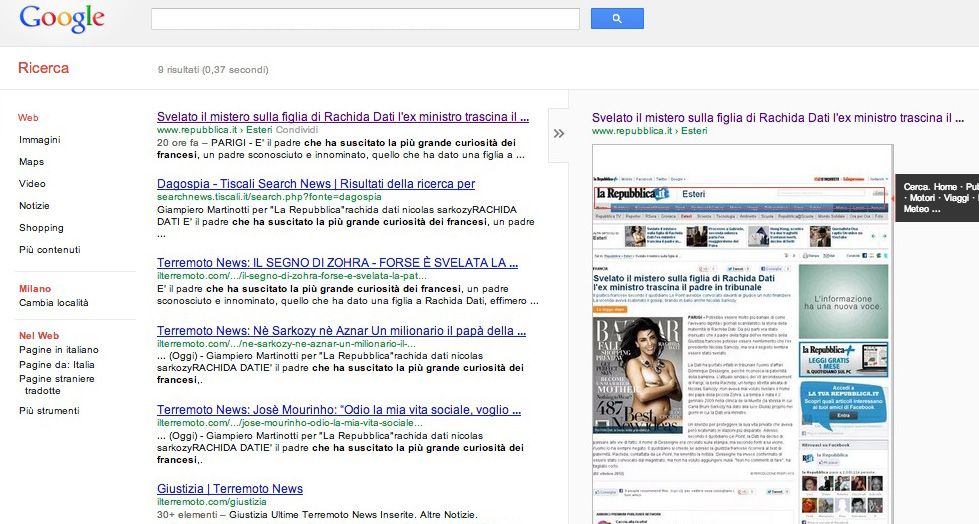979x524 pixels.
Task: Click the '9 risultati (0,37 secondi)' text
Action: click(x=213, y=69)
